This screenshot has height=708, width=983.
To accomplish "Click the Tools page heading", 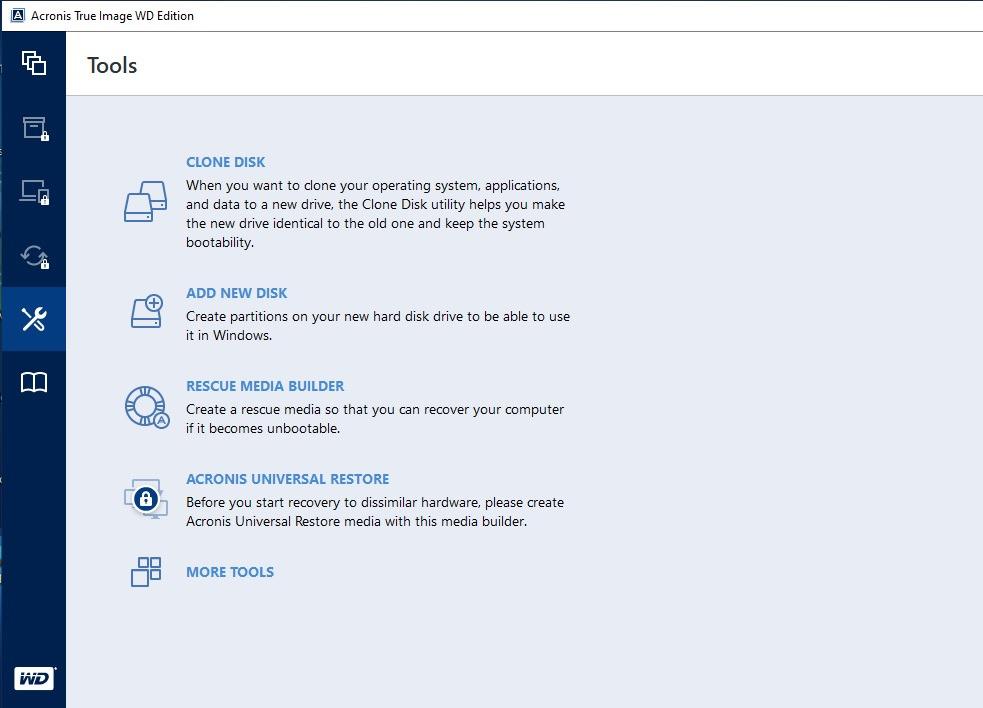I will (112, 65).
